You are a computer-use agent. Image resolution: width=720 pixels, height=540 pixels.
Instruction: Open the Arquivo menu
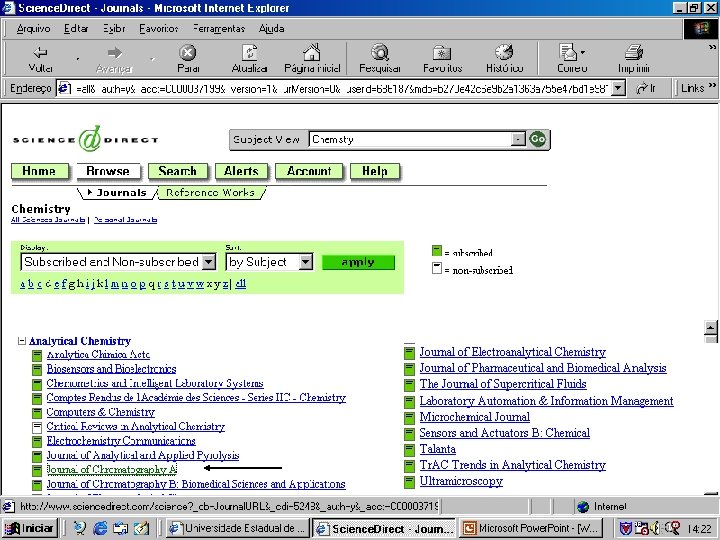(x=33, y=28)
